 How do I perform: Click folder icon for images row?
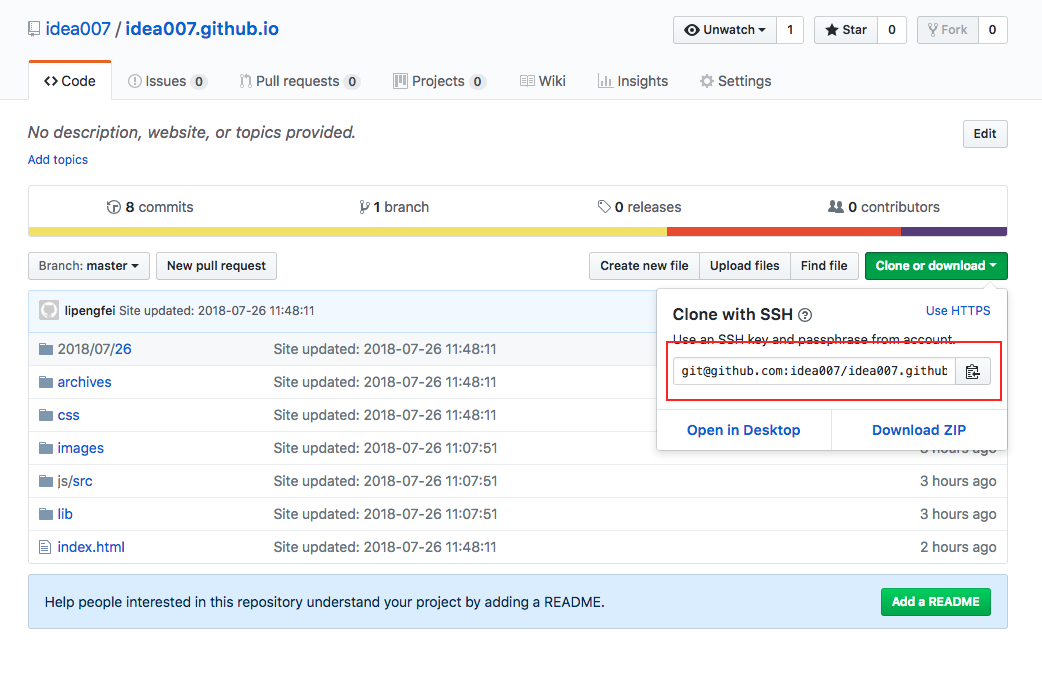(x=46, y=448)
